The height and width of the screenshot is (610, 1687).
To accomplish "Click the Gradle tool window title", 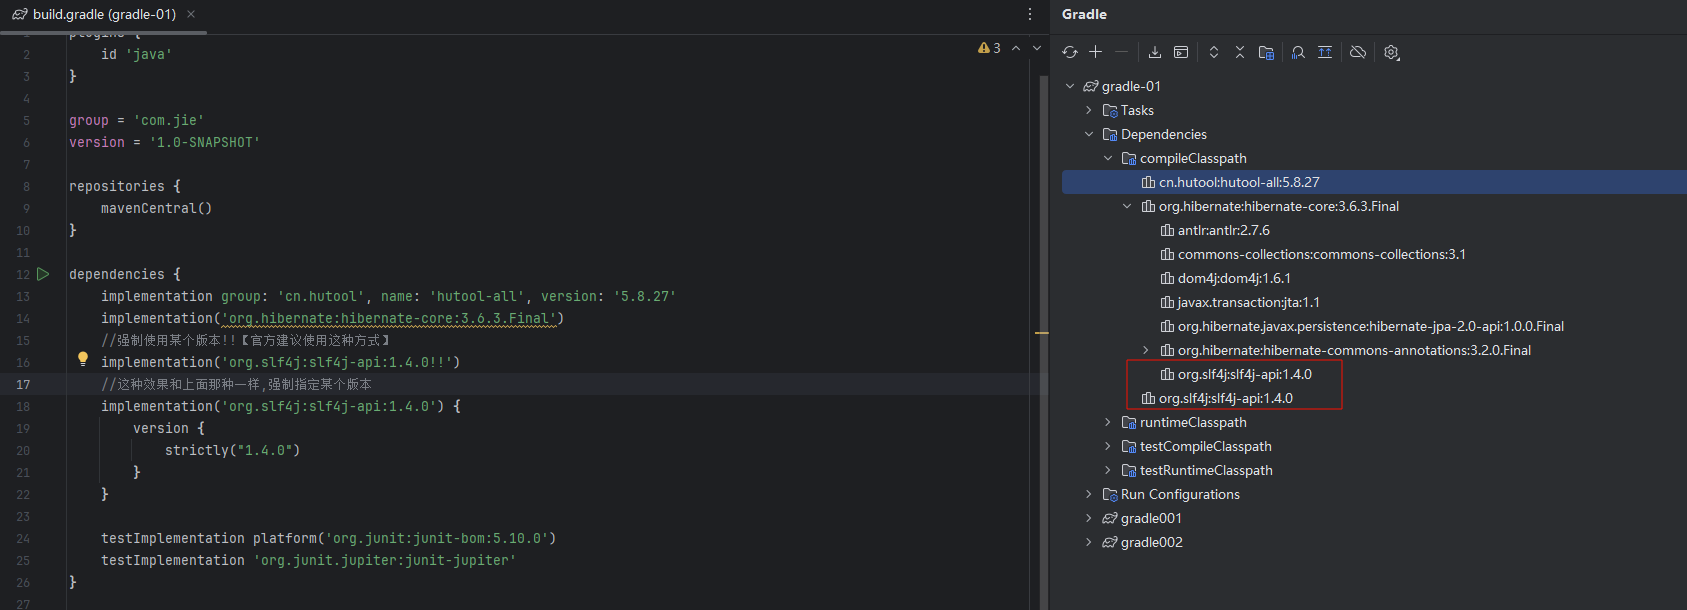I will [x=1084, y=14].
